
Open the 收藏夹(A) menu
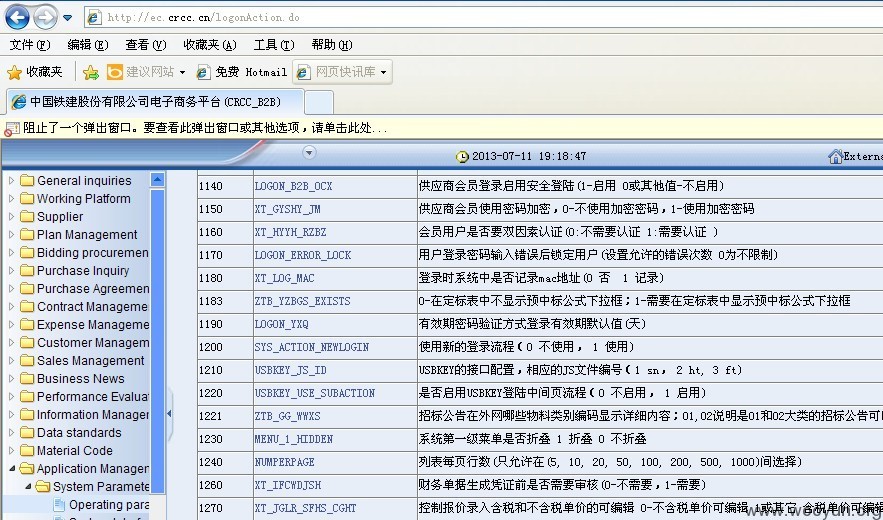pyautogui.click(x=209, y=45)
